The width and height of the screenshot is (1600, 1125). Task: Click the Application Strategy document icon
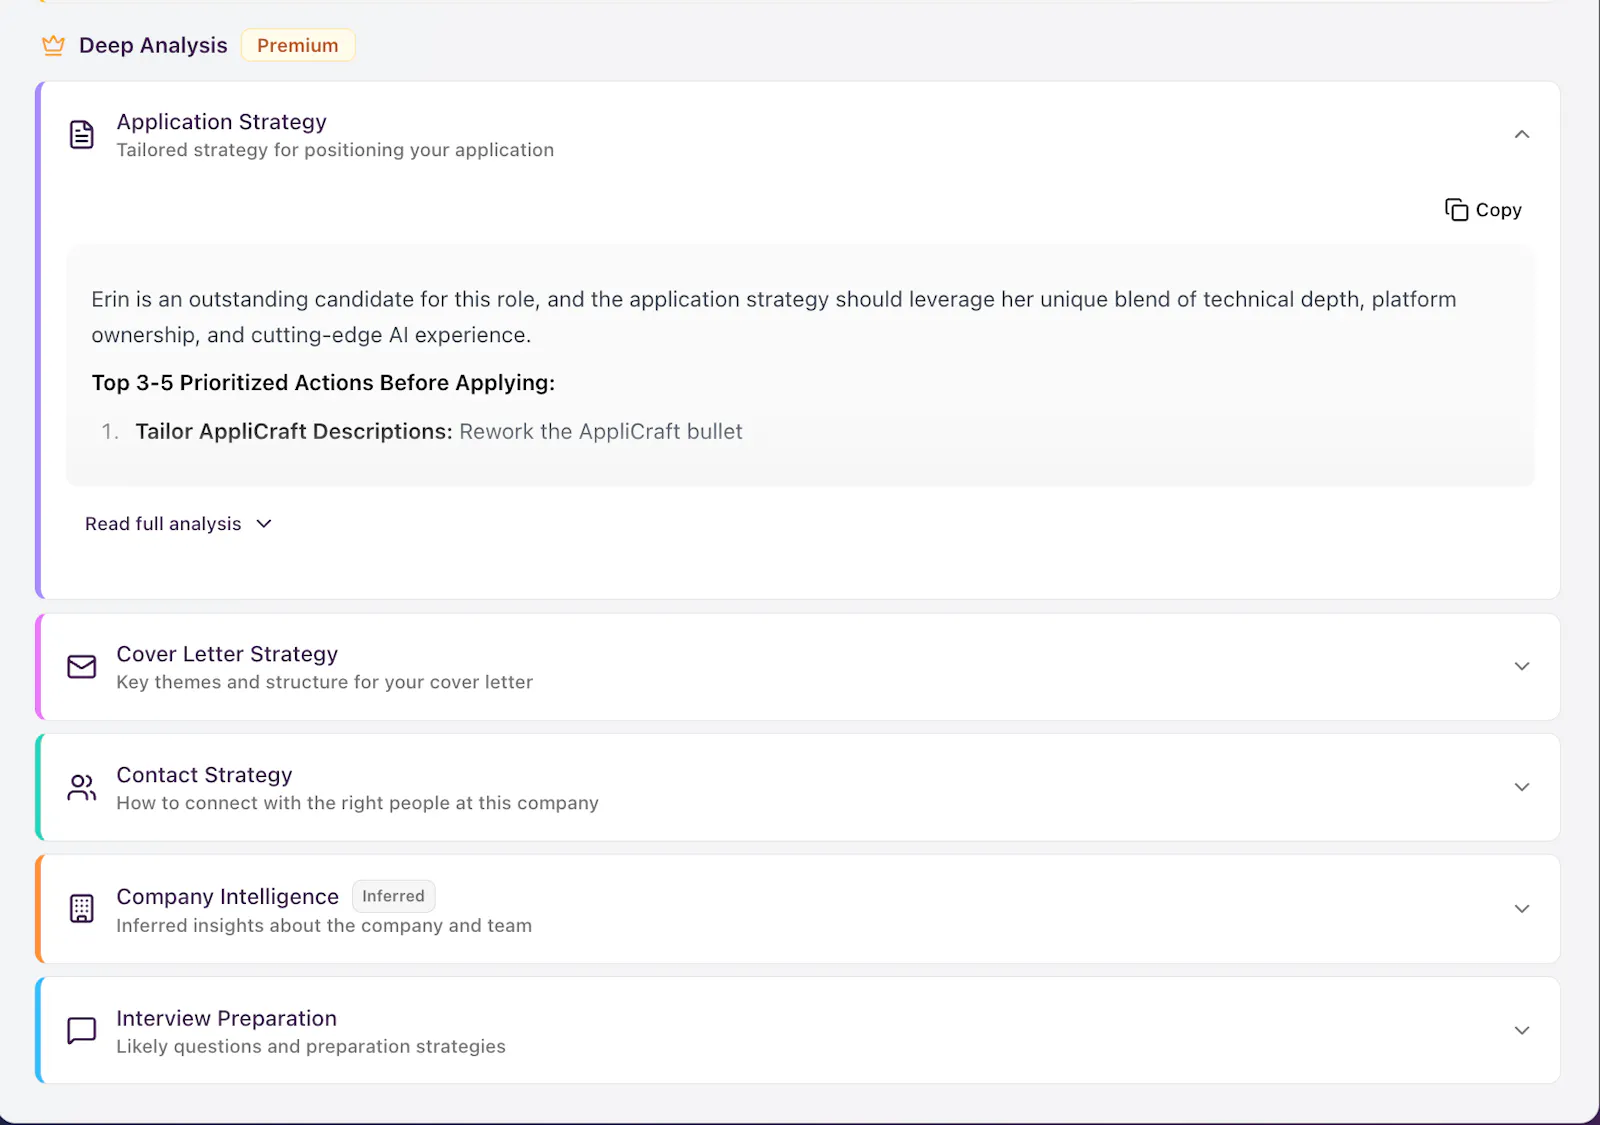pos(82,134)
